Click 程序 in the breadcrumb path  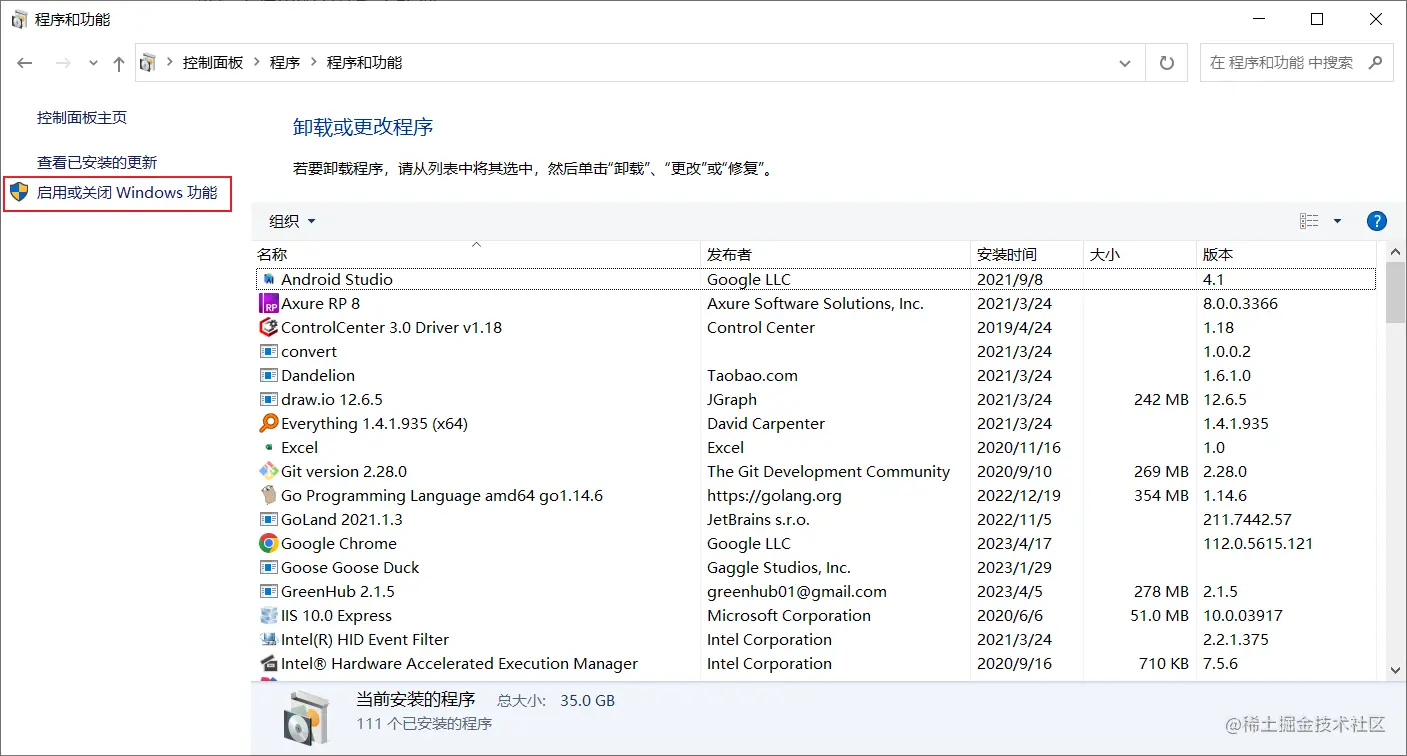[285, 63]
